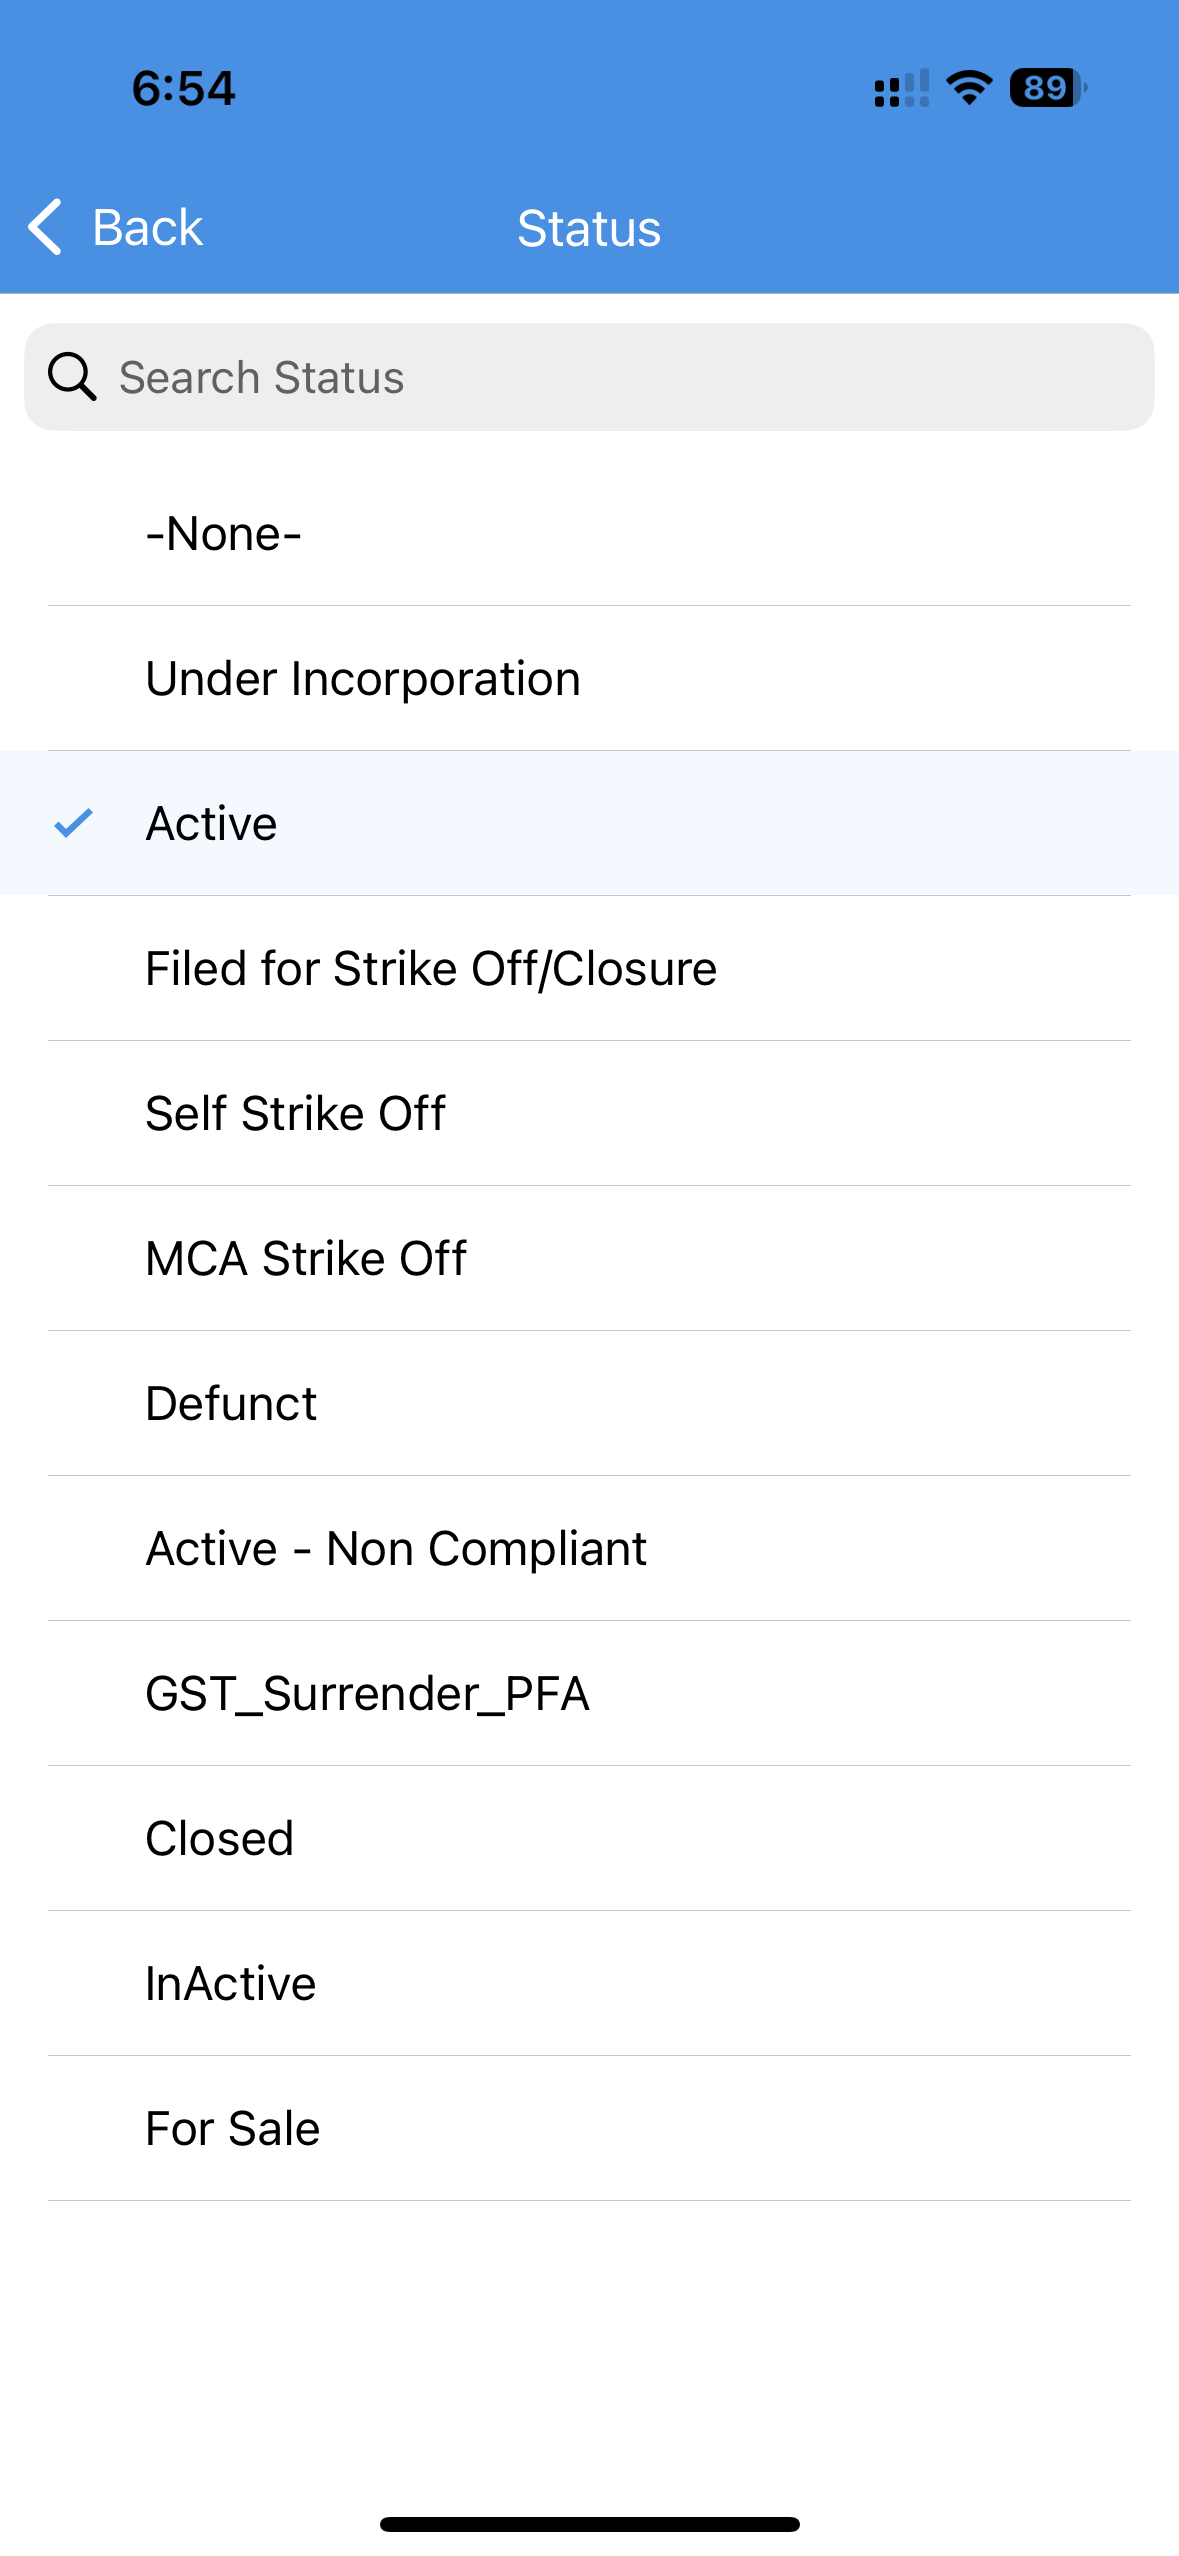
Task: Focus the Search Status field
Action: (x=589, y=377)
